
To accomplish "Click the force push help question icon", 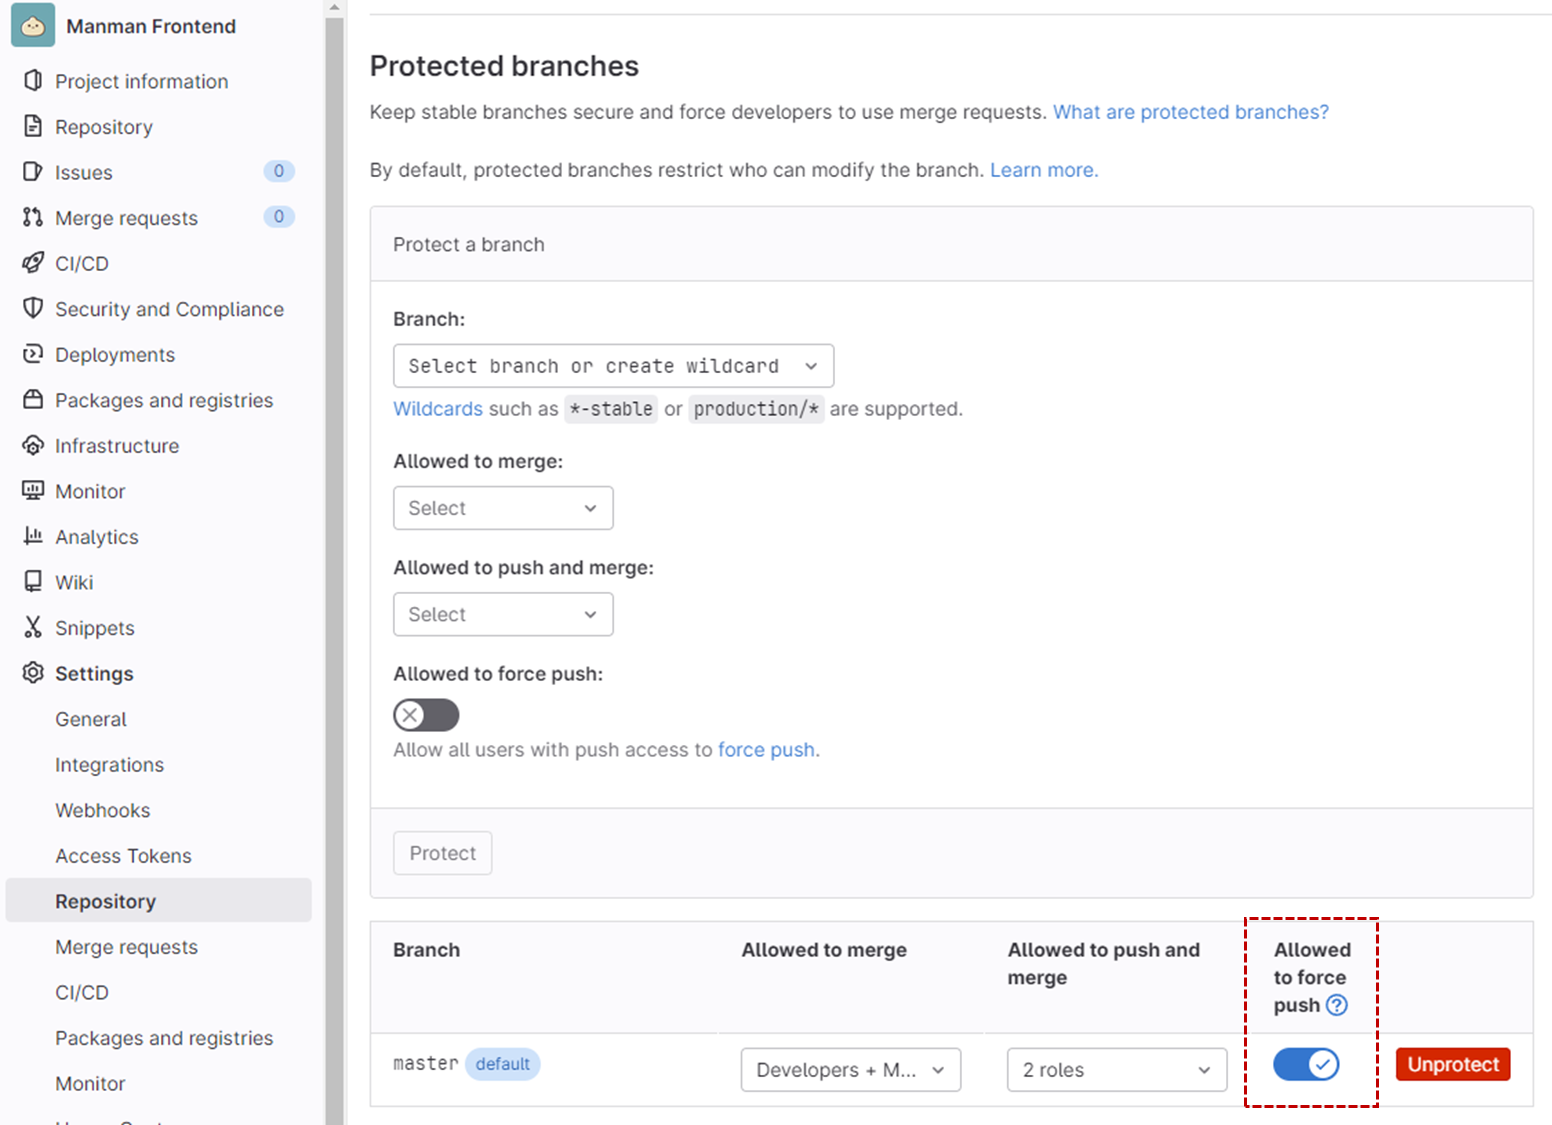I will [x=1337, y=1005].
